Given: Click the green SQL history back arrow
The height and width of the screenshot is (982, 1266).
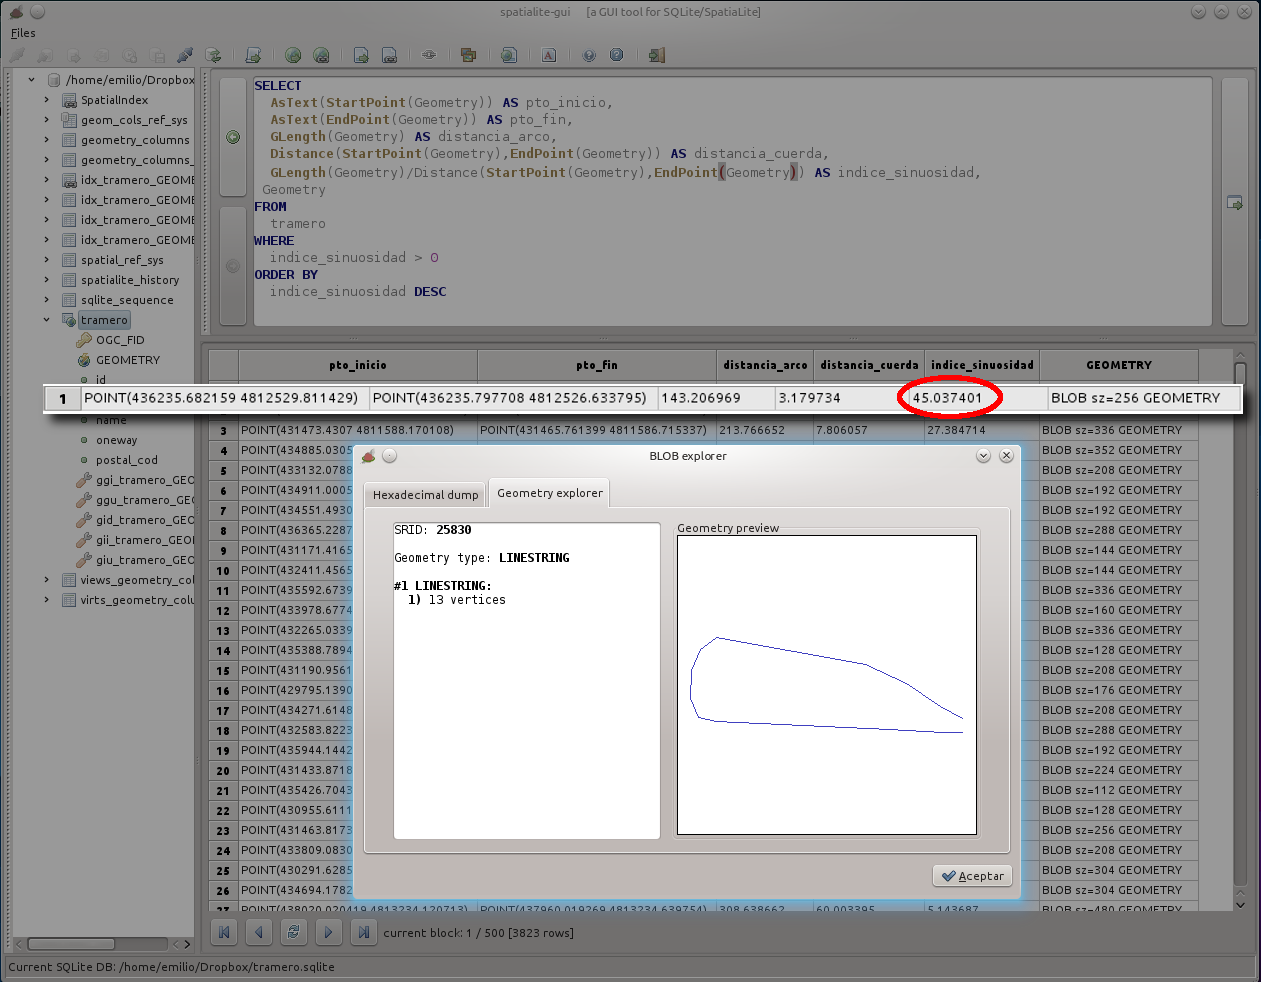Looking at the screenshot, I should coord(233,137).
